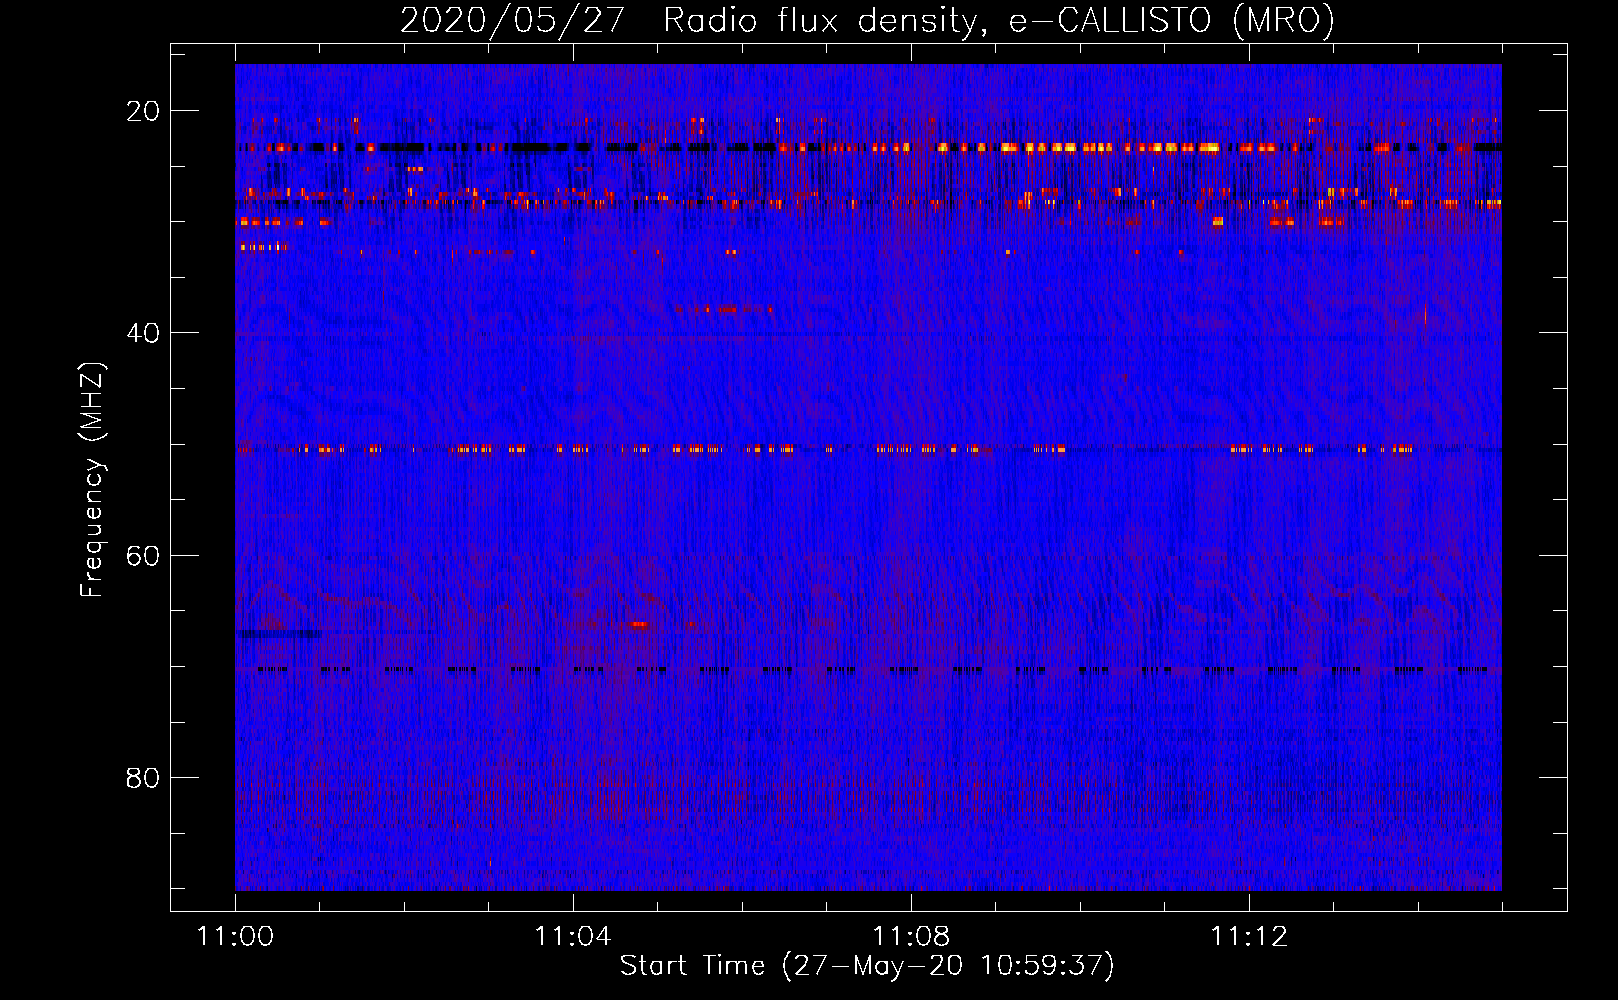Click the 11:08 time tick label

[911, 937]
